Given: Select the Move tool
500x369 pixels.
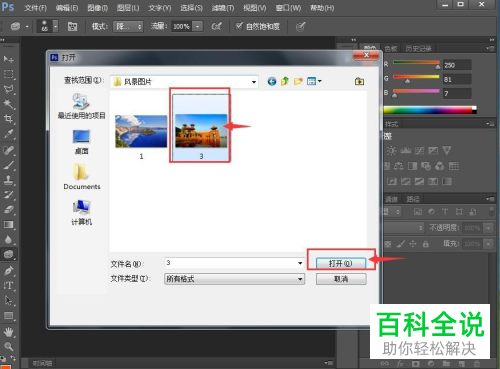Looking at the screenshot, I should tap(8, 59).
